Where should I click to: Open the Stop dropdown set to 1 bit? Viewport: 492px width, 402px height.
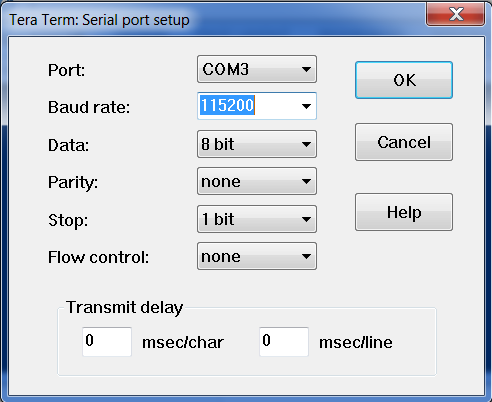pyautogui.click(x=257, y=219)
